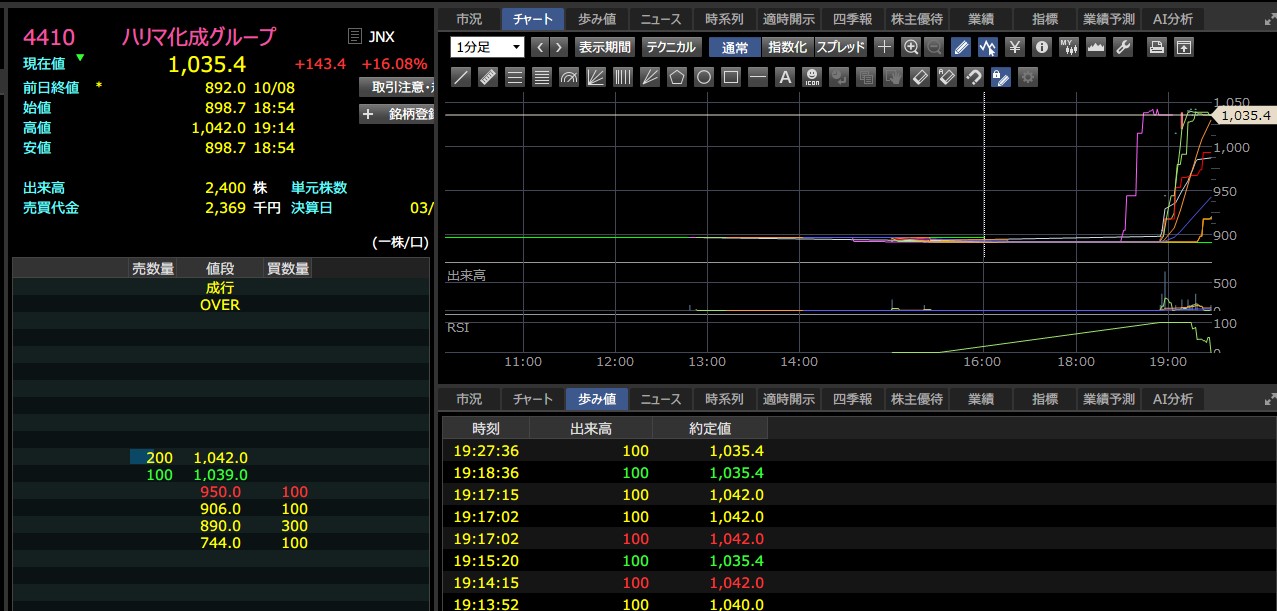
Task: Select the text A annotation tool
Action: pos(785,77)
